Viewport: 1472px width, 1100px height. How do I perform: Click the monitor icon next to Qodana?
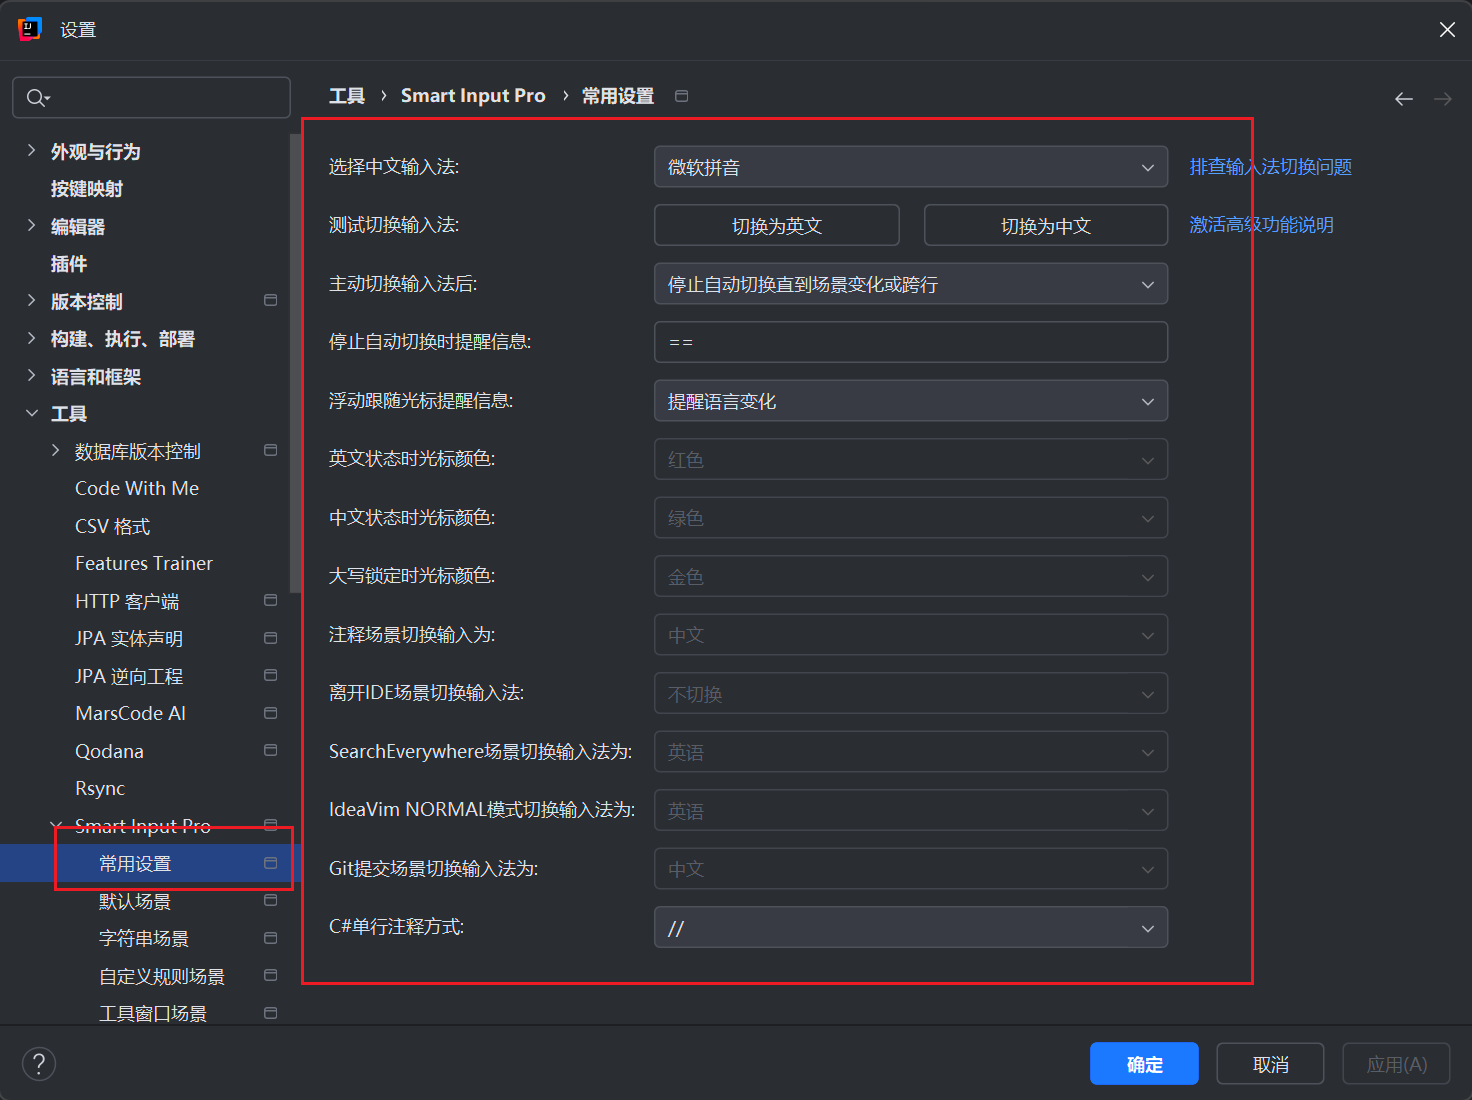(269, 750)
